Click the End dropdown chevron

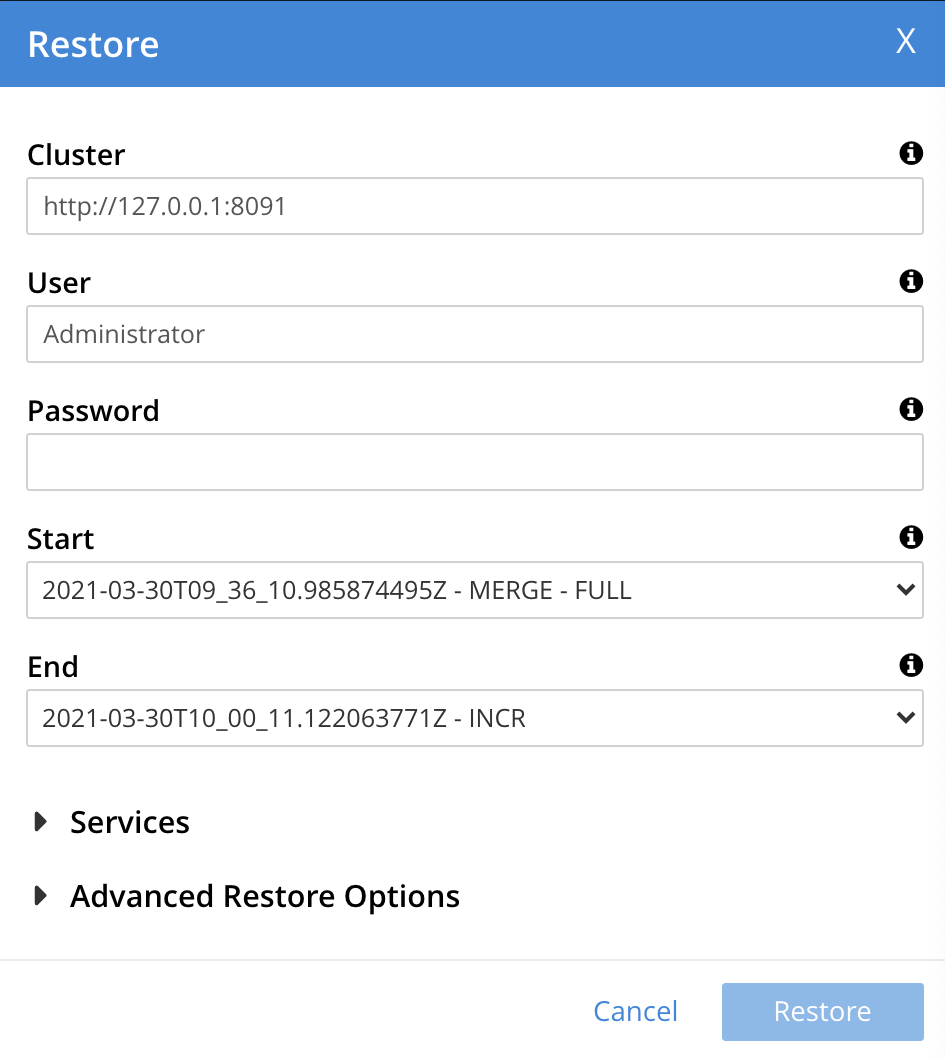pyautogui.click(x=906, y=718)
